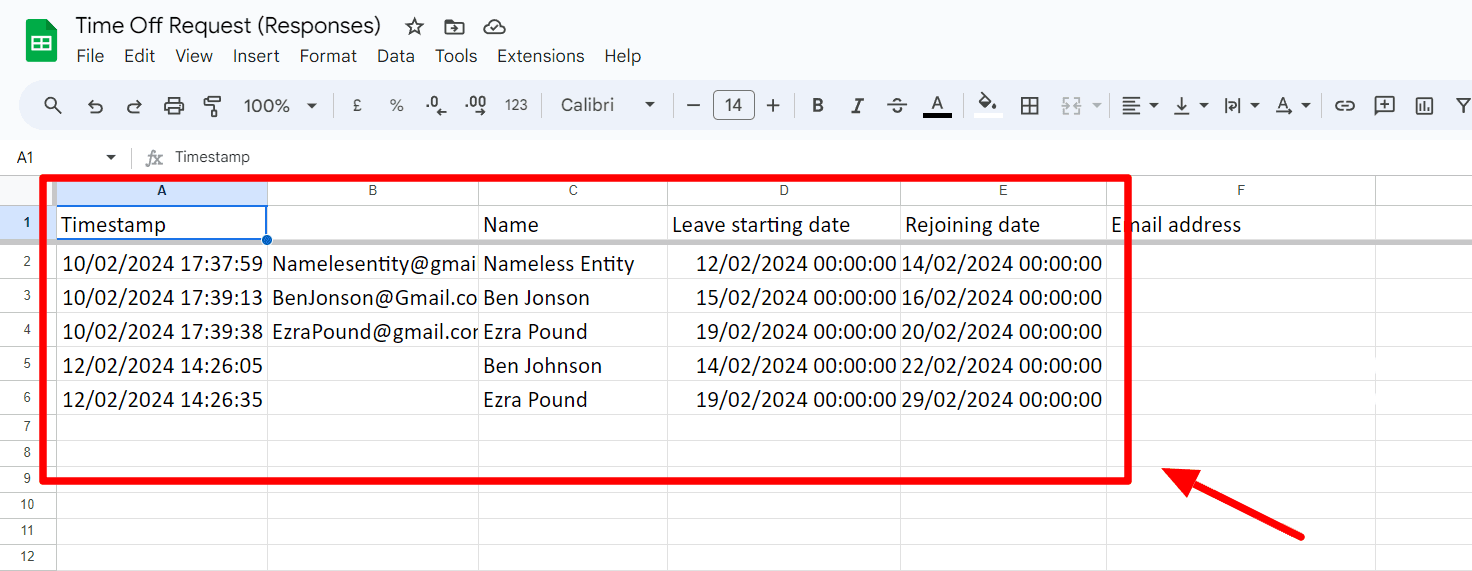The image size is (1472, 571).
Task: Select the Nameless Entity name cell
Action: 573,264
